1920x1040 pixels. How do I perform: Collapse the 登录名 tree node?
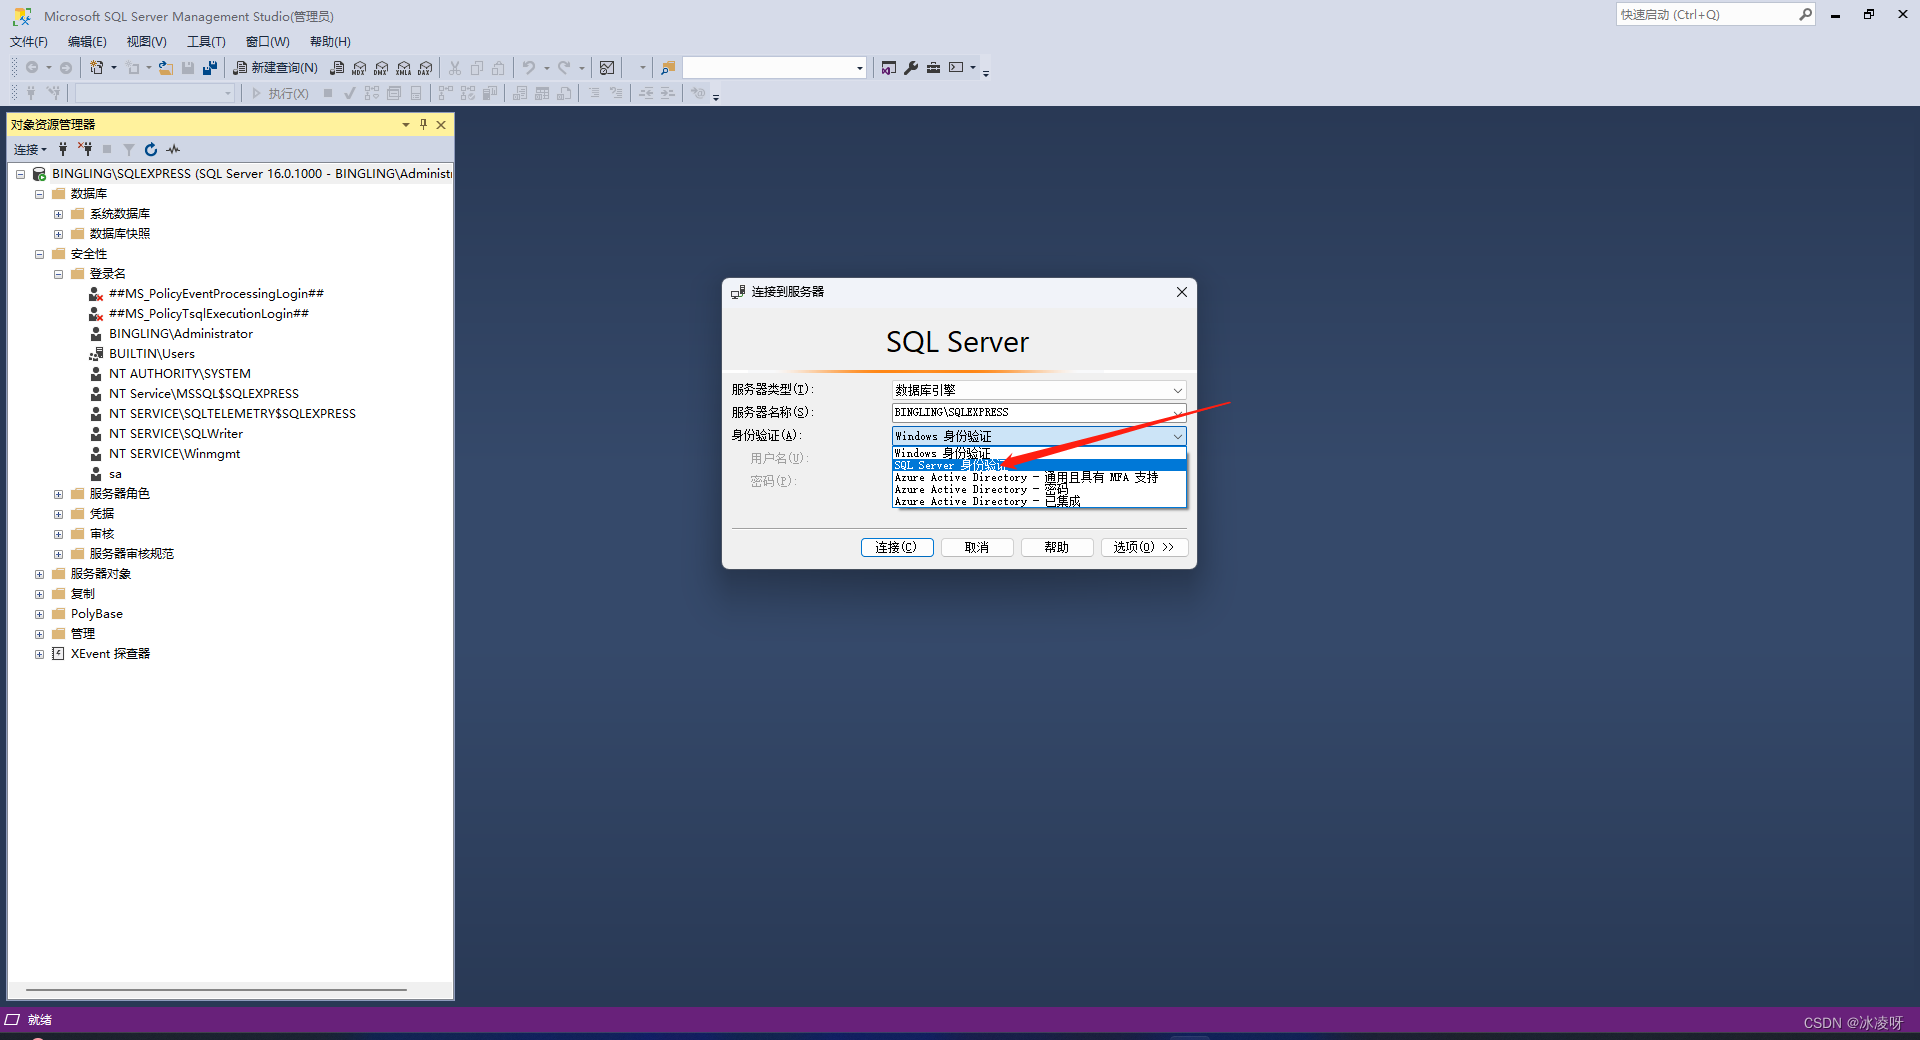point(58,273)
